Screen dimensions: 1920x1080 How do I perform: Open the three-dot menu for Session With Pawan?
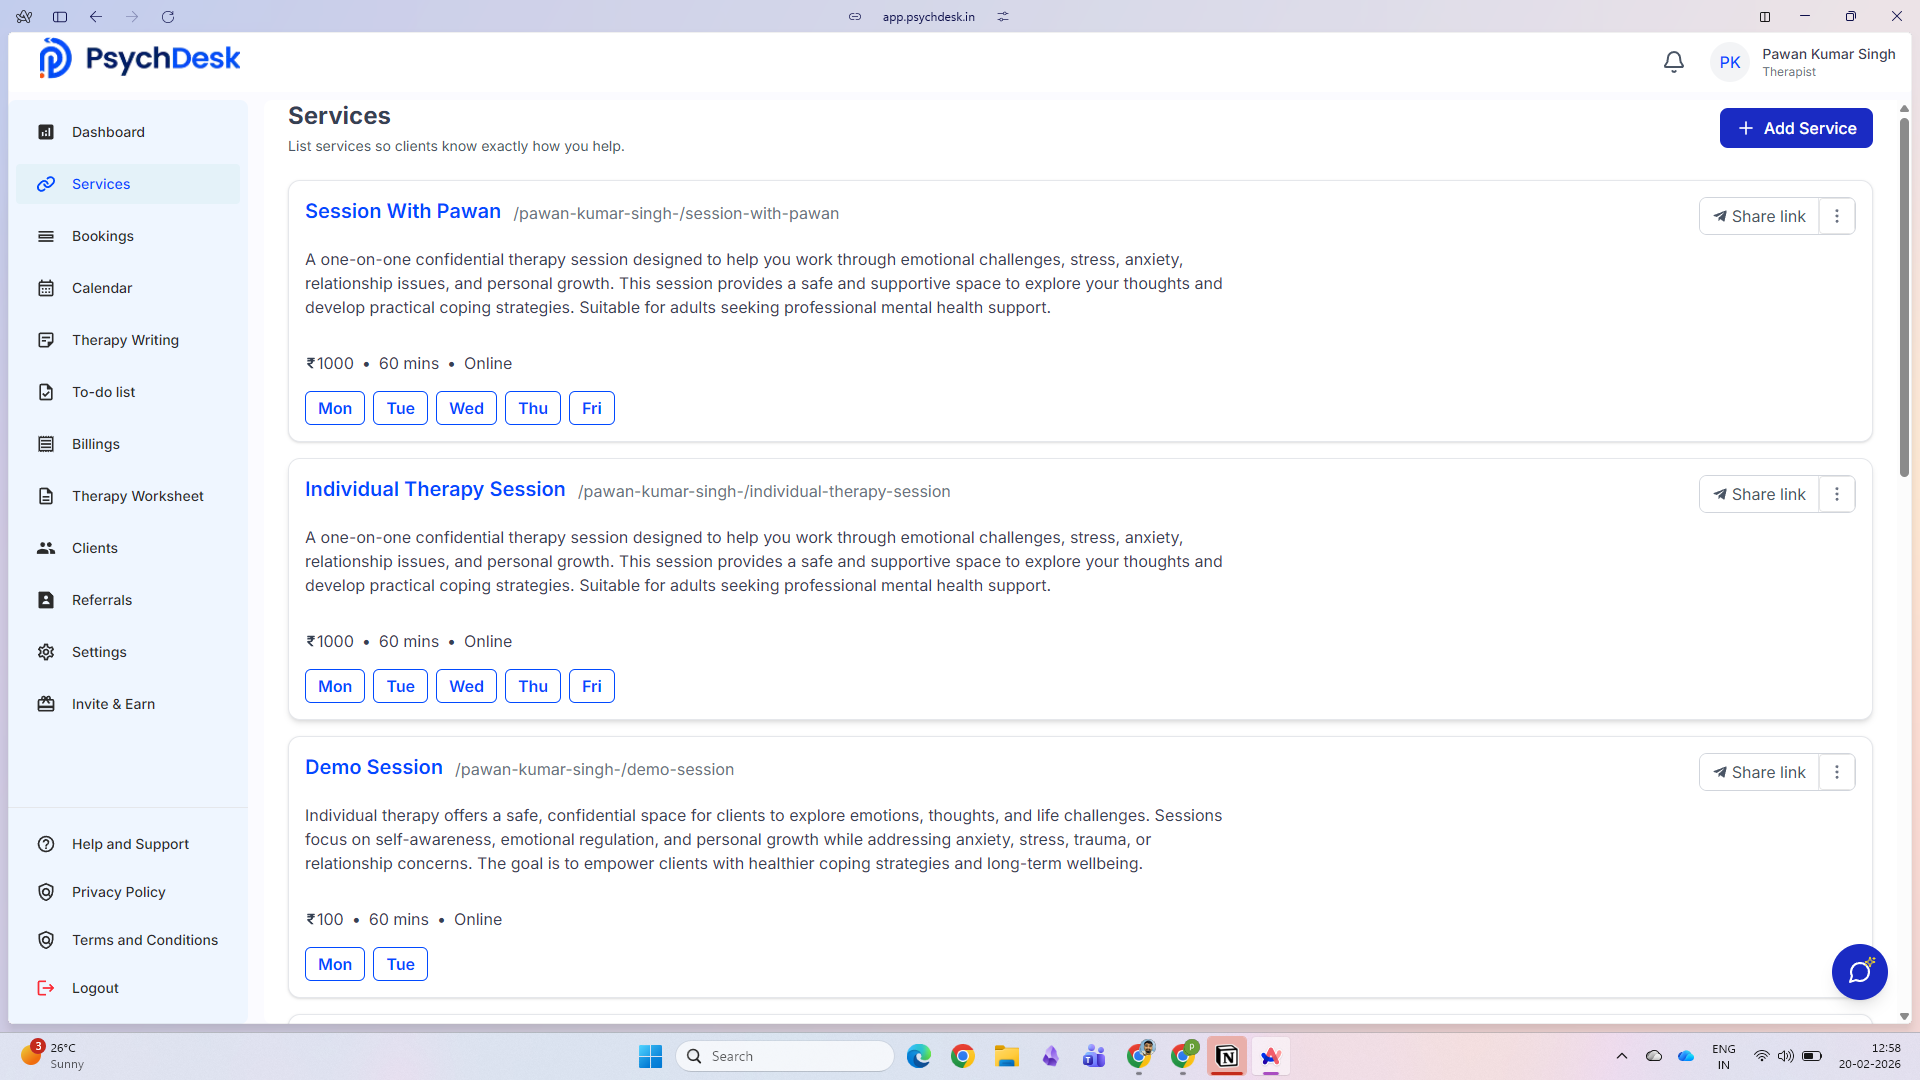point(1836,216)
